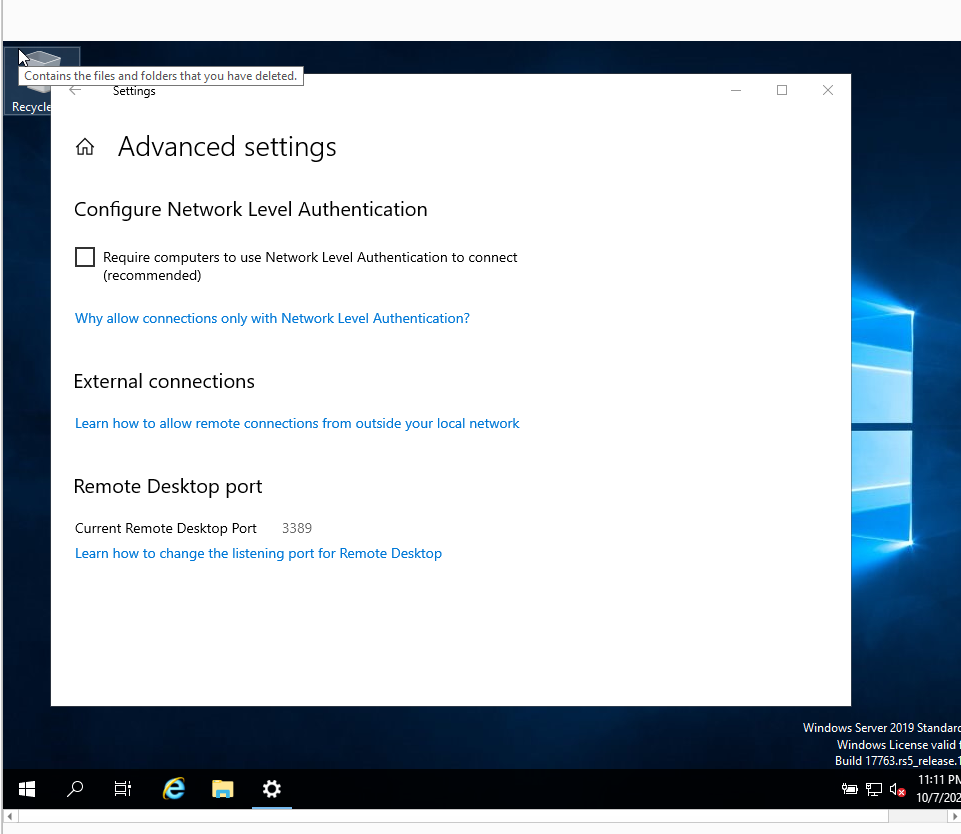
Task: Click the 'Remote Desktop port' heading
Action: tap(168, 487)
